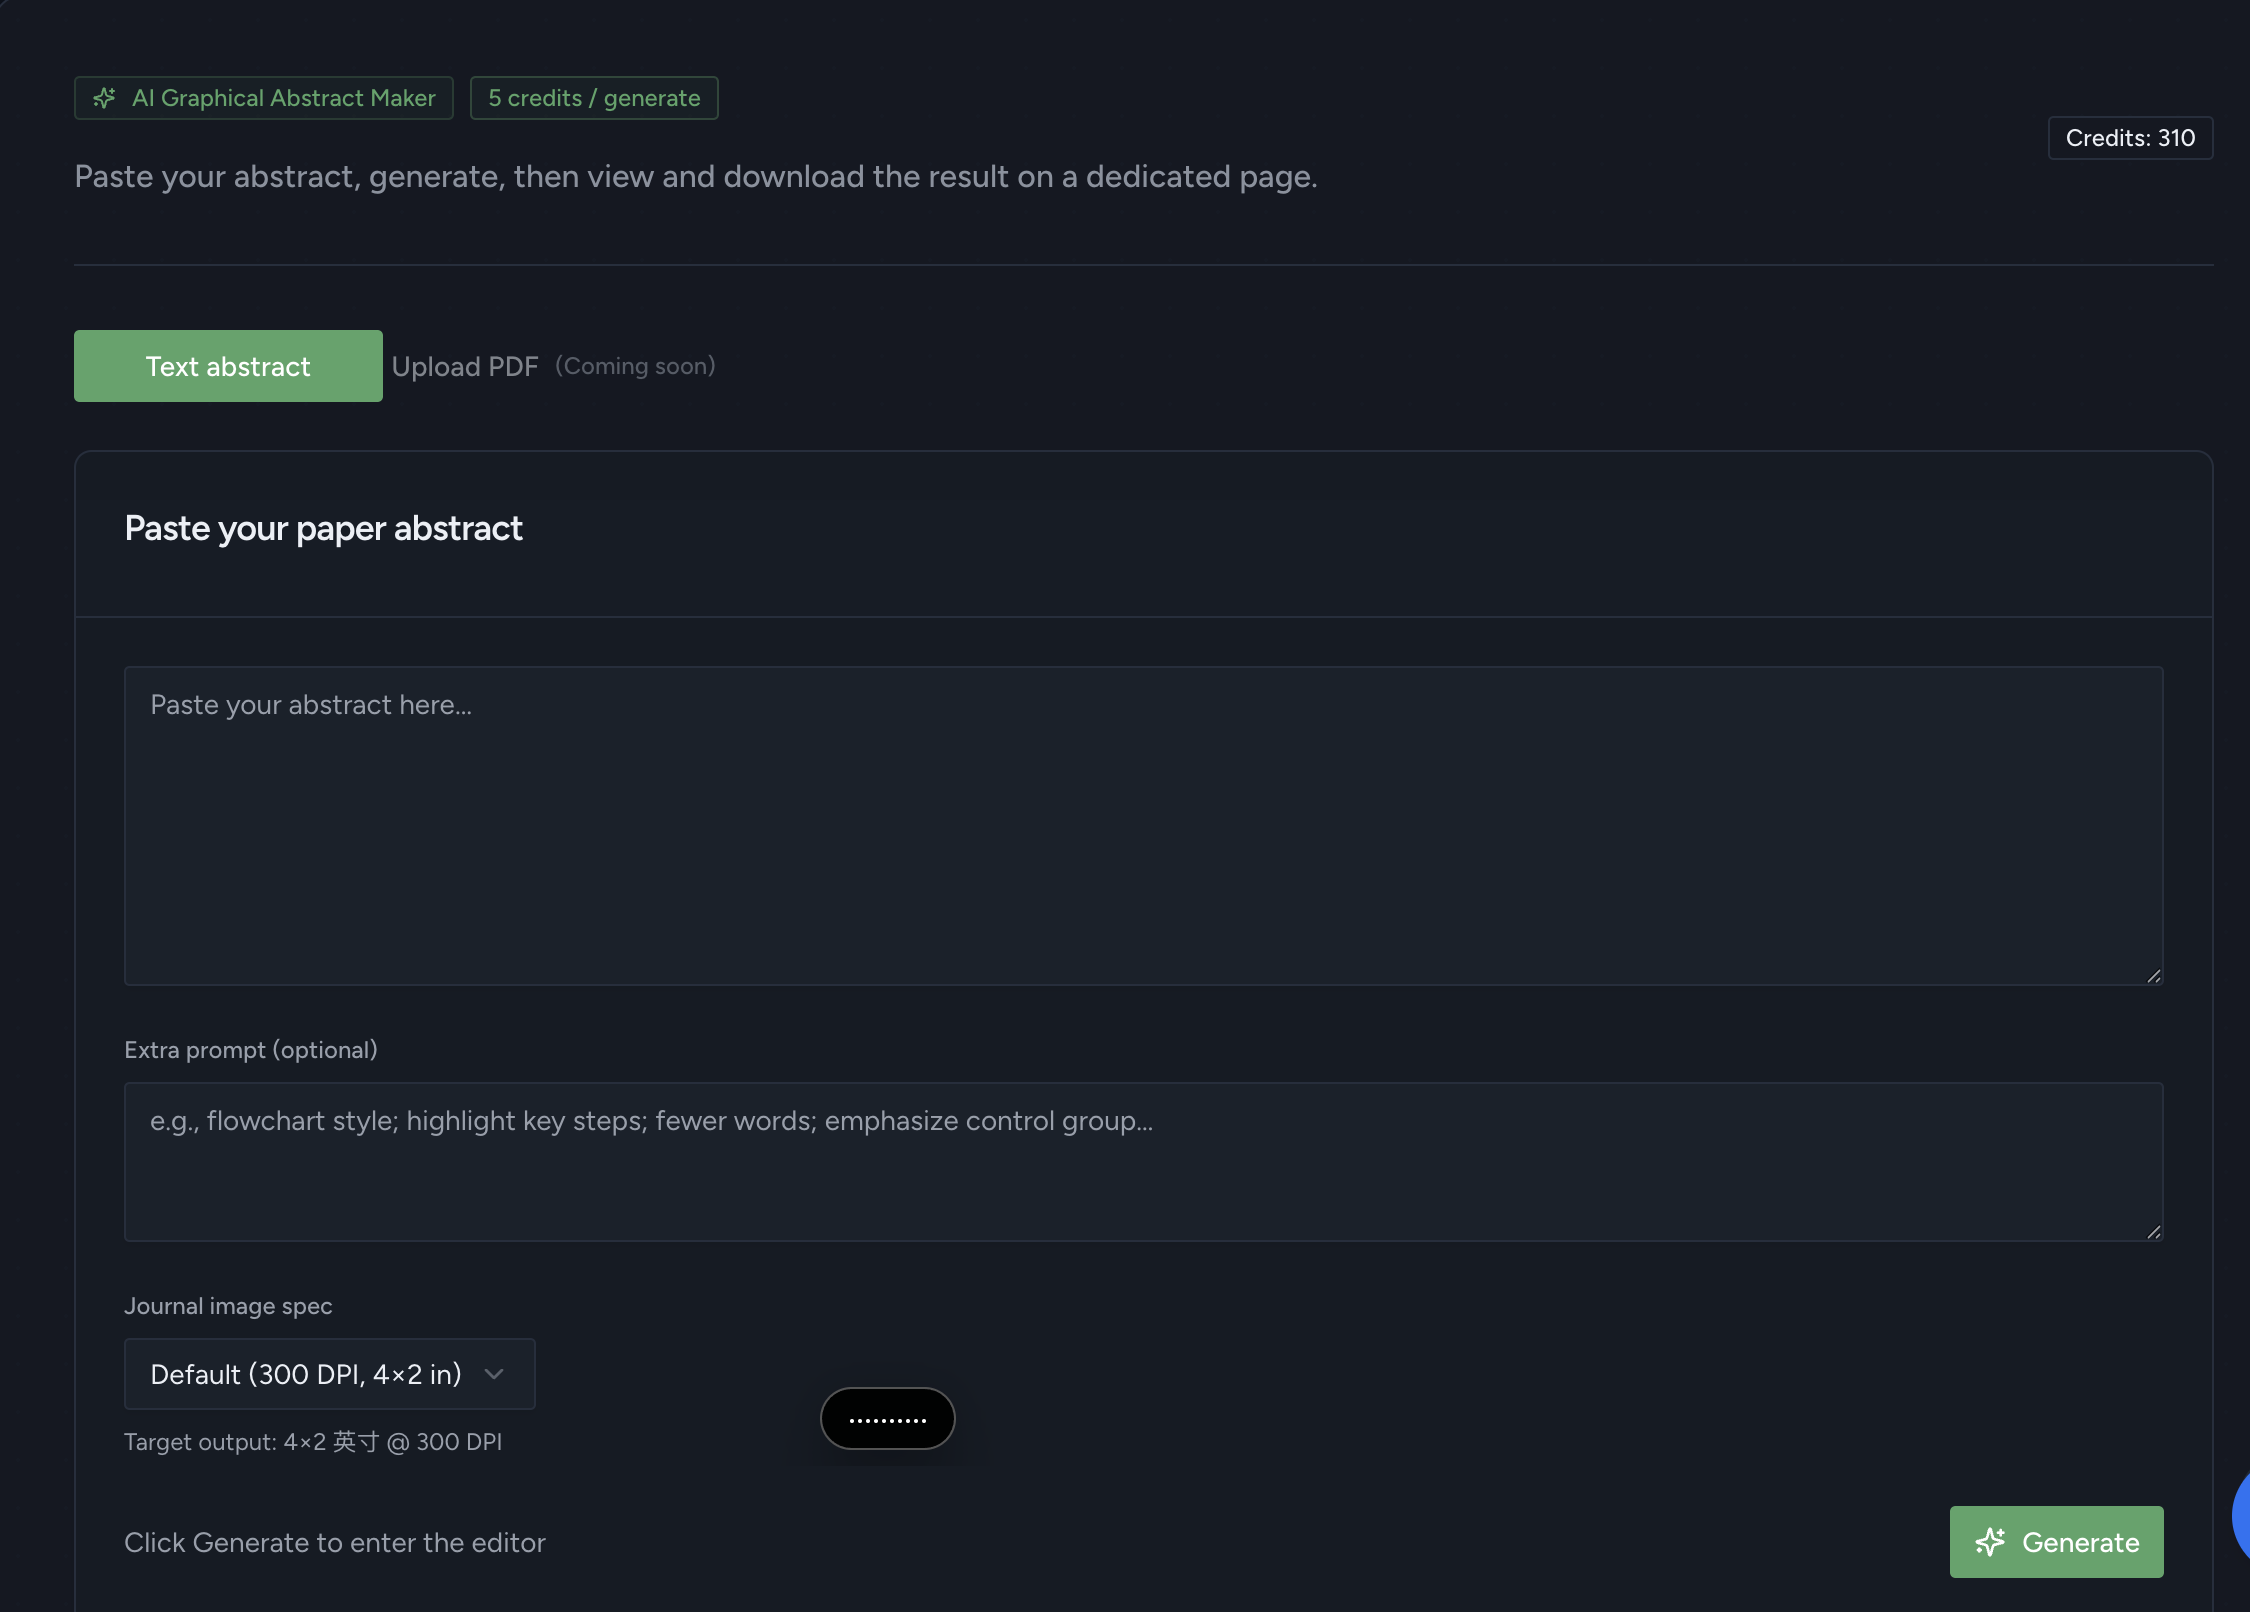The height and width of the screenshot is (1612, 2250).
Task: Click the sparkle icon on the Generate button
Action: click(x=1990, y=1542)
